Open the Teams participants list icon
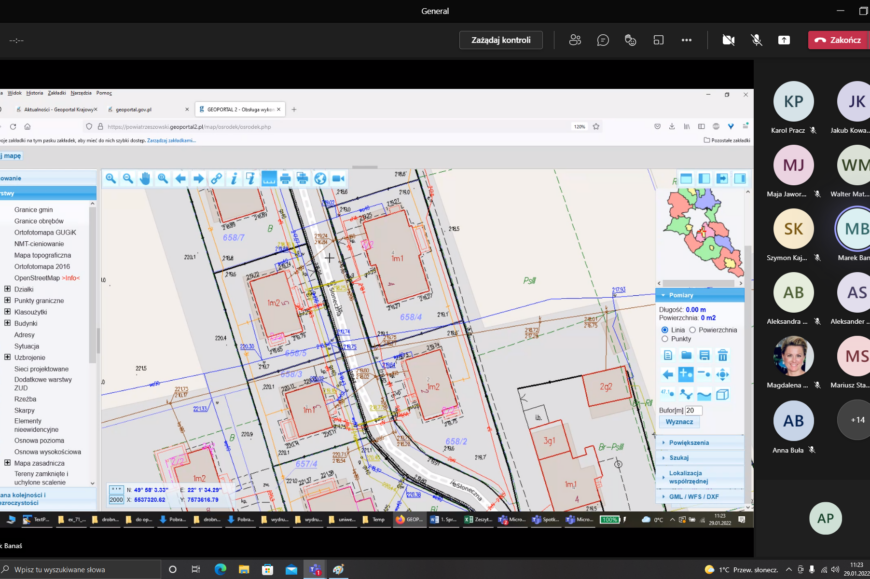Screen dimensions: 870x579 click(575, 40)
